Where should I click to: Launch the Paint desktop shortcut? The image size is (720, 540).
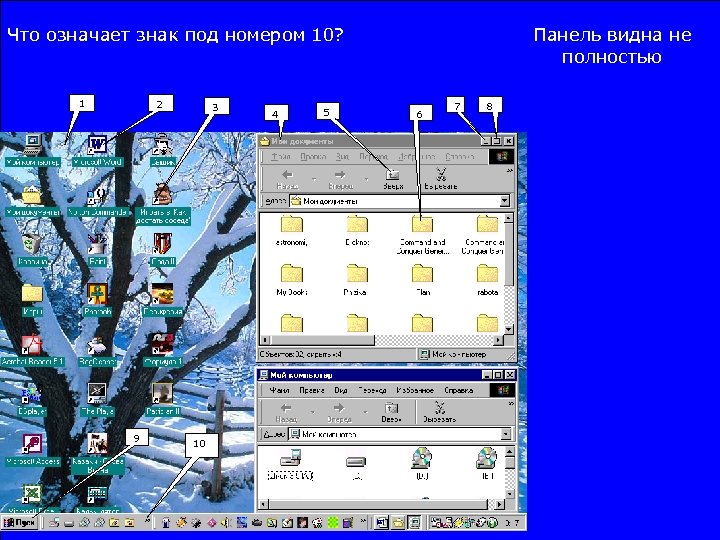coord(97,250)
